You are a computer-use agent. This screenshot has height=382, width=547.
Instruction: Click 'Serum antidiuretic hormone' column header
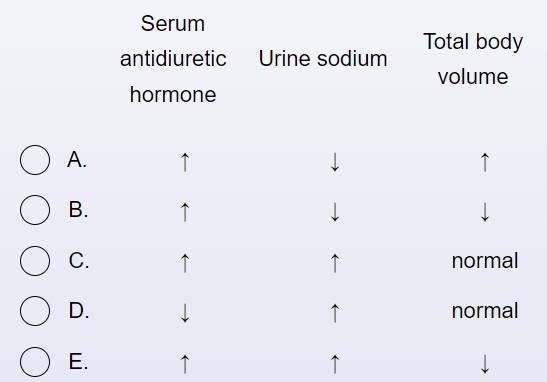click(173, 59)
